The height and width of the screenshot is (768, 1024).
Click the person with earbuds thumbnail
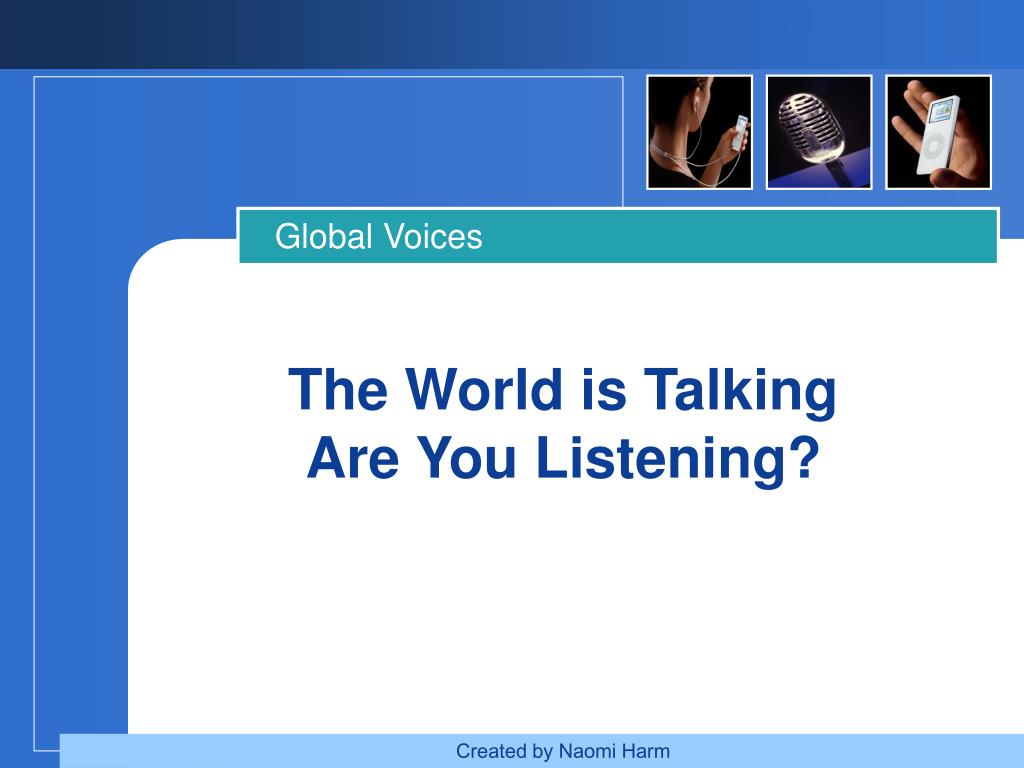point(699,133)
